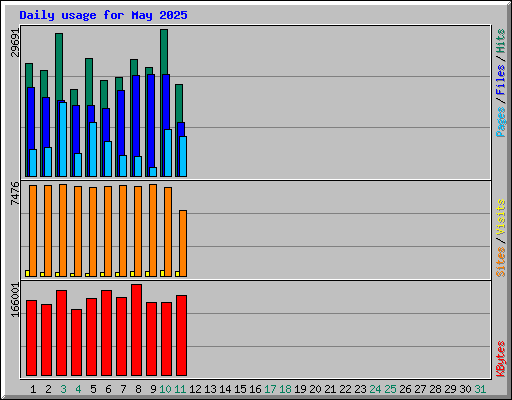Click the red KBytes bar for day 11
Screen dimensions: 512x400
pyautogui.click(x=181, y=335)
